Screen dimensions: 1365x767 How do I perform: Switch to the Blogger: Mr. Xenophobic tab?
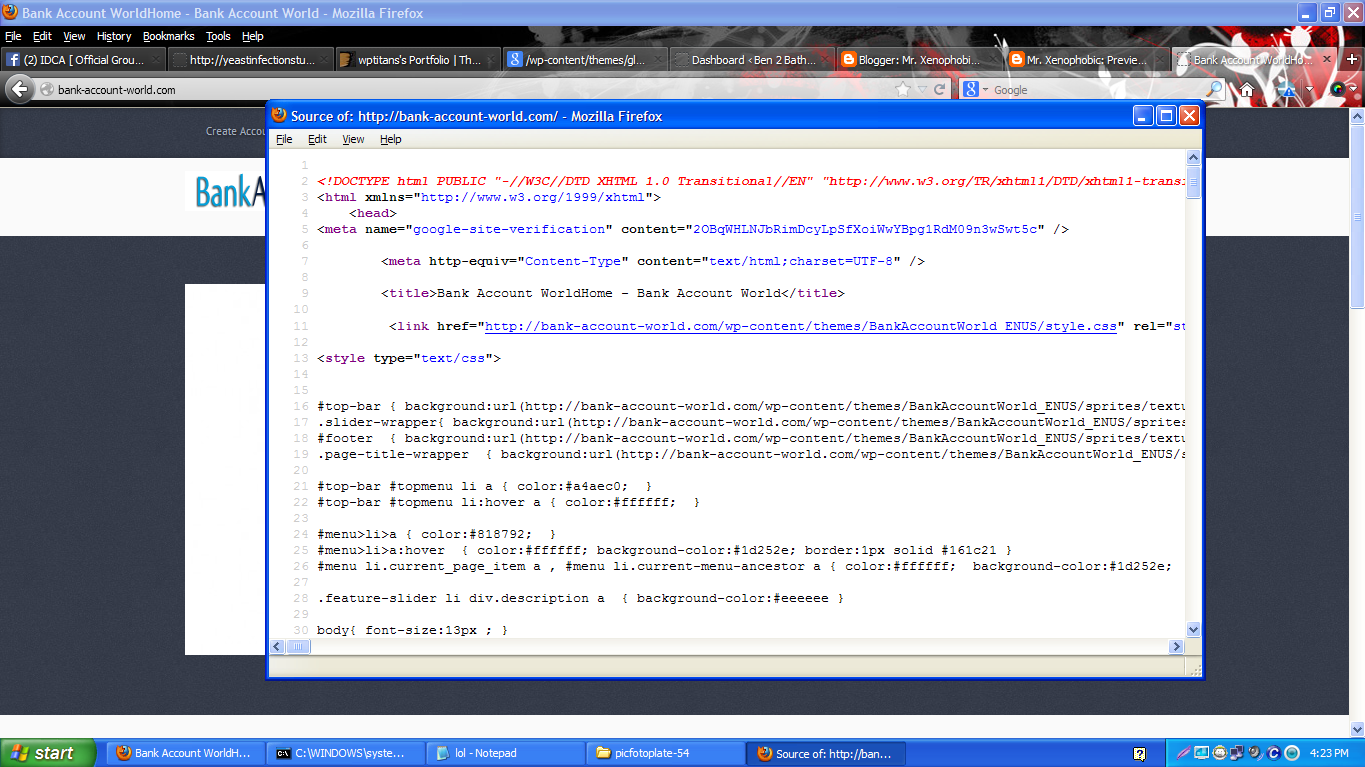(919, 60)
